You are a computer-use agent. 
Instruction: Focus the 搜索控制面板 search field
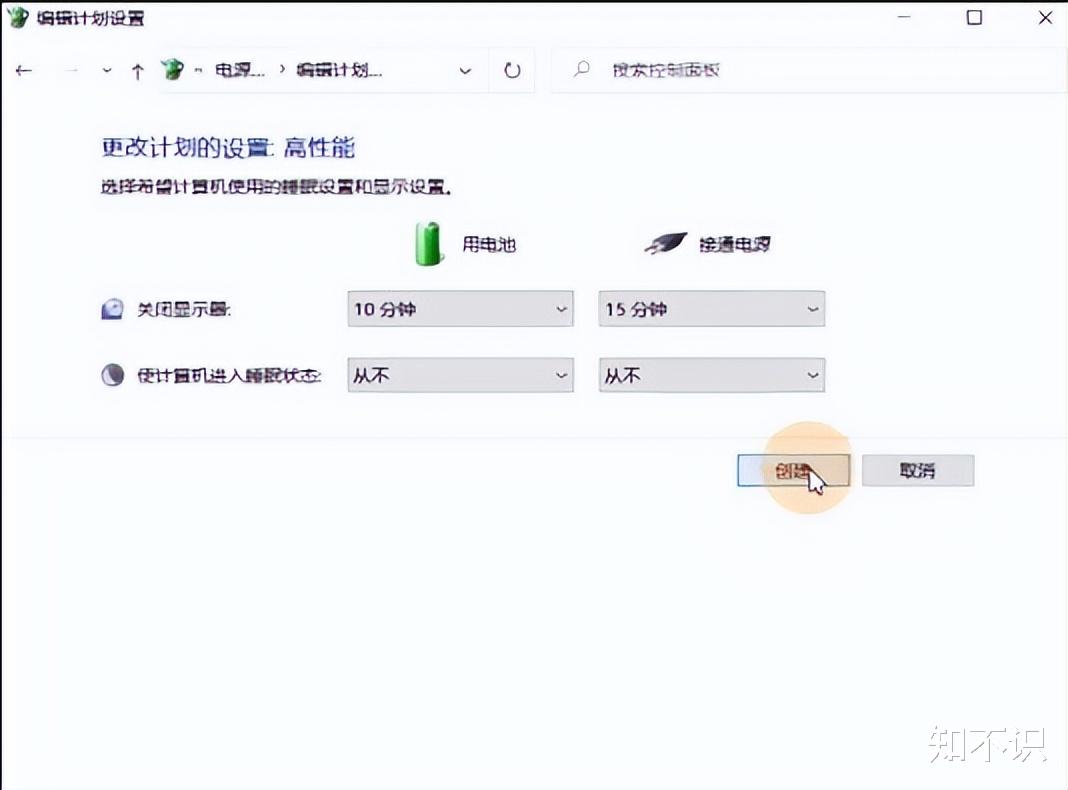[x=808, y=69]
